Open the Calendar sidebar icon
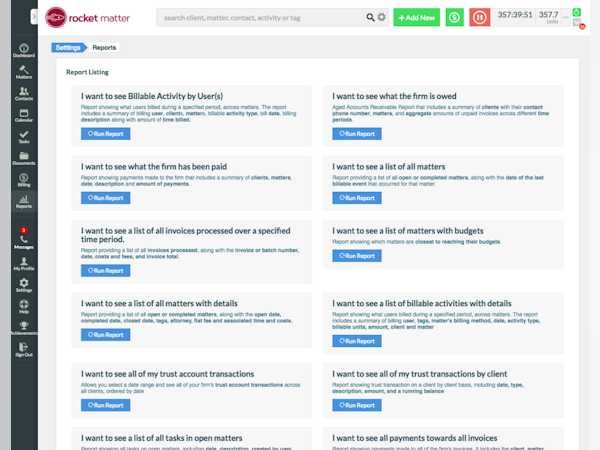600x450 pixels. click(24, 115)
